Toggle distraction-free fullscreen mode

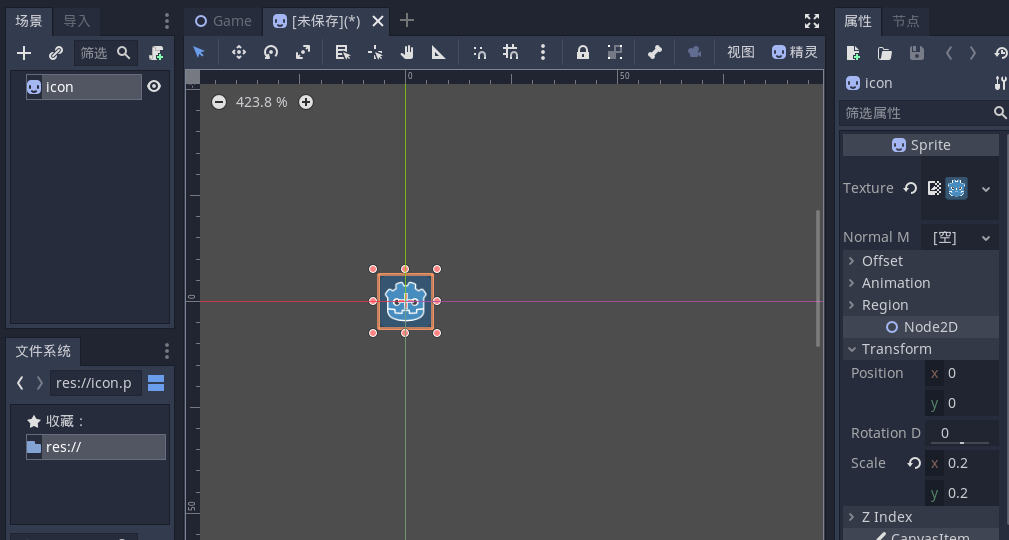coord(812,21)
